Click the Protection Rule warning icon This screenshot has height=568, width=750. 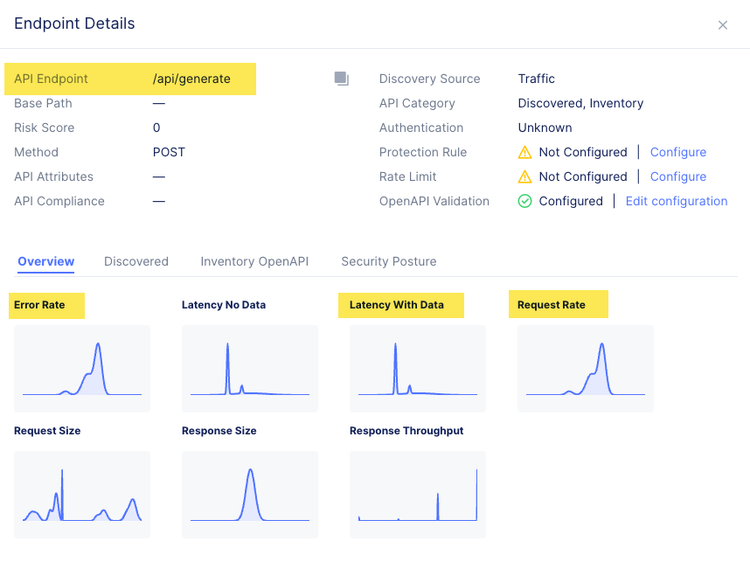525,152
